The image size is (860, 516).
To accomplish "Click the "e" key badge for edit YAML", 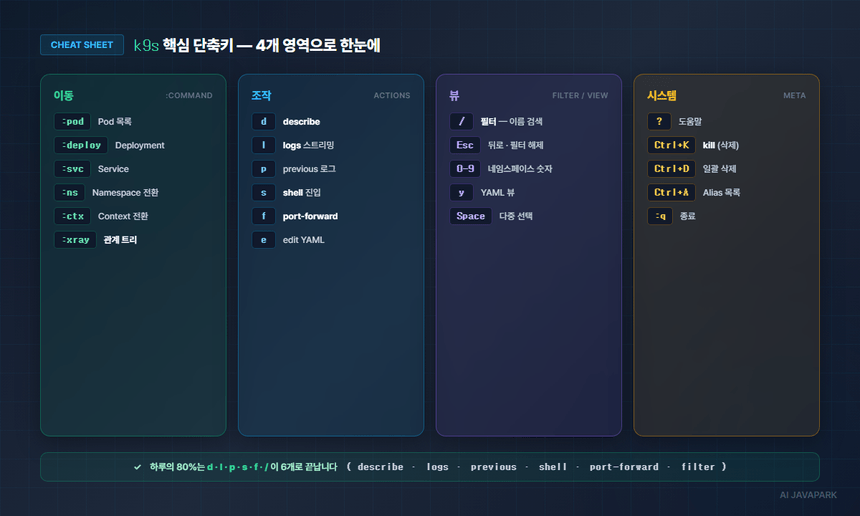I will (263, 240).
